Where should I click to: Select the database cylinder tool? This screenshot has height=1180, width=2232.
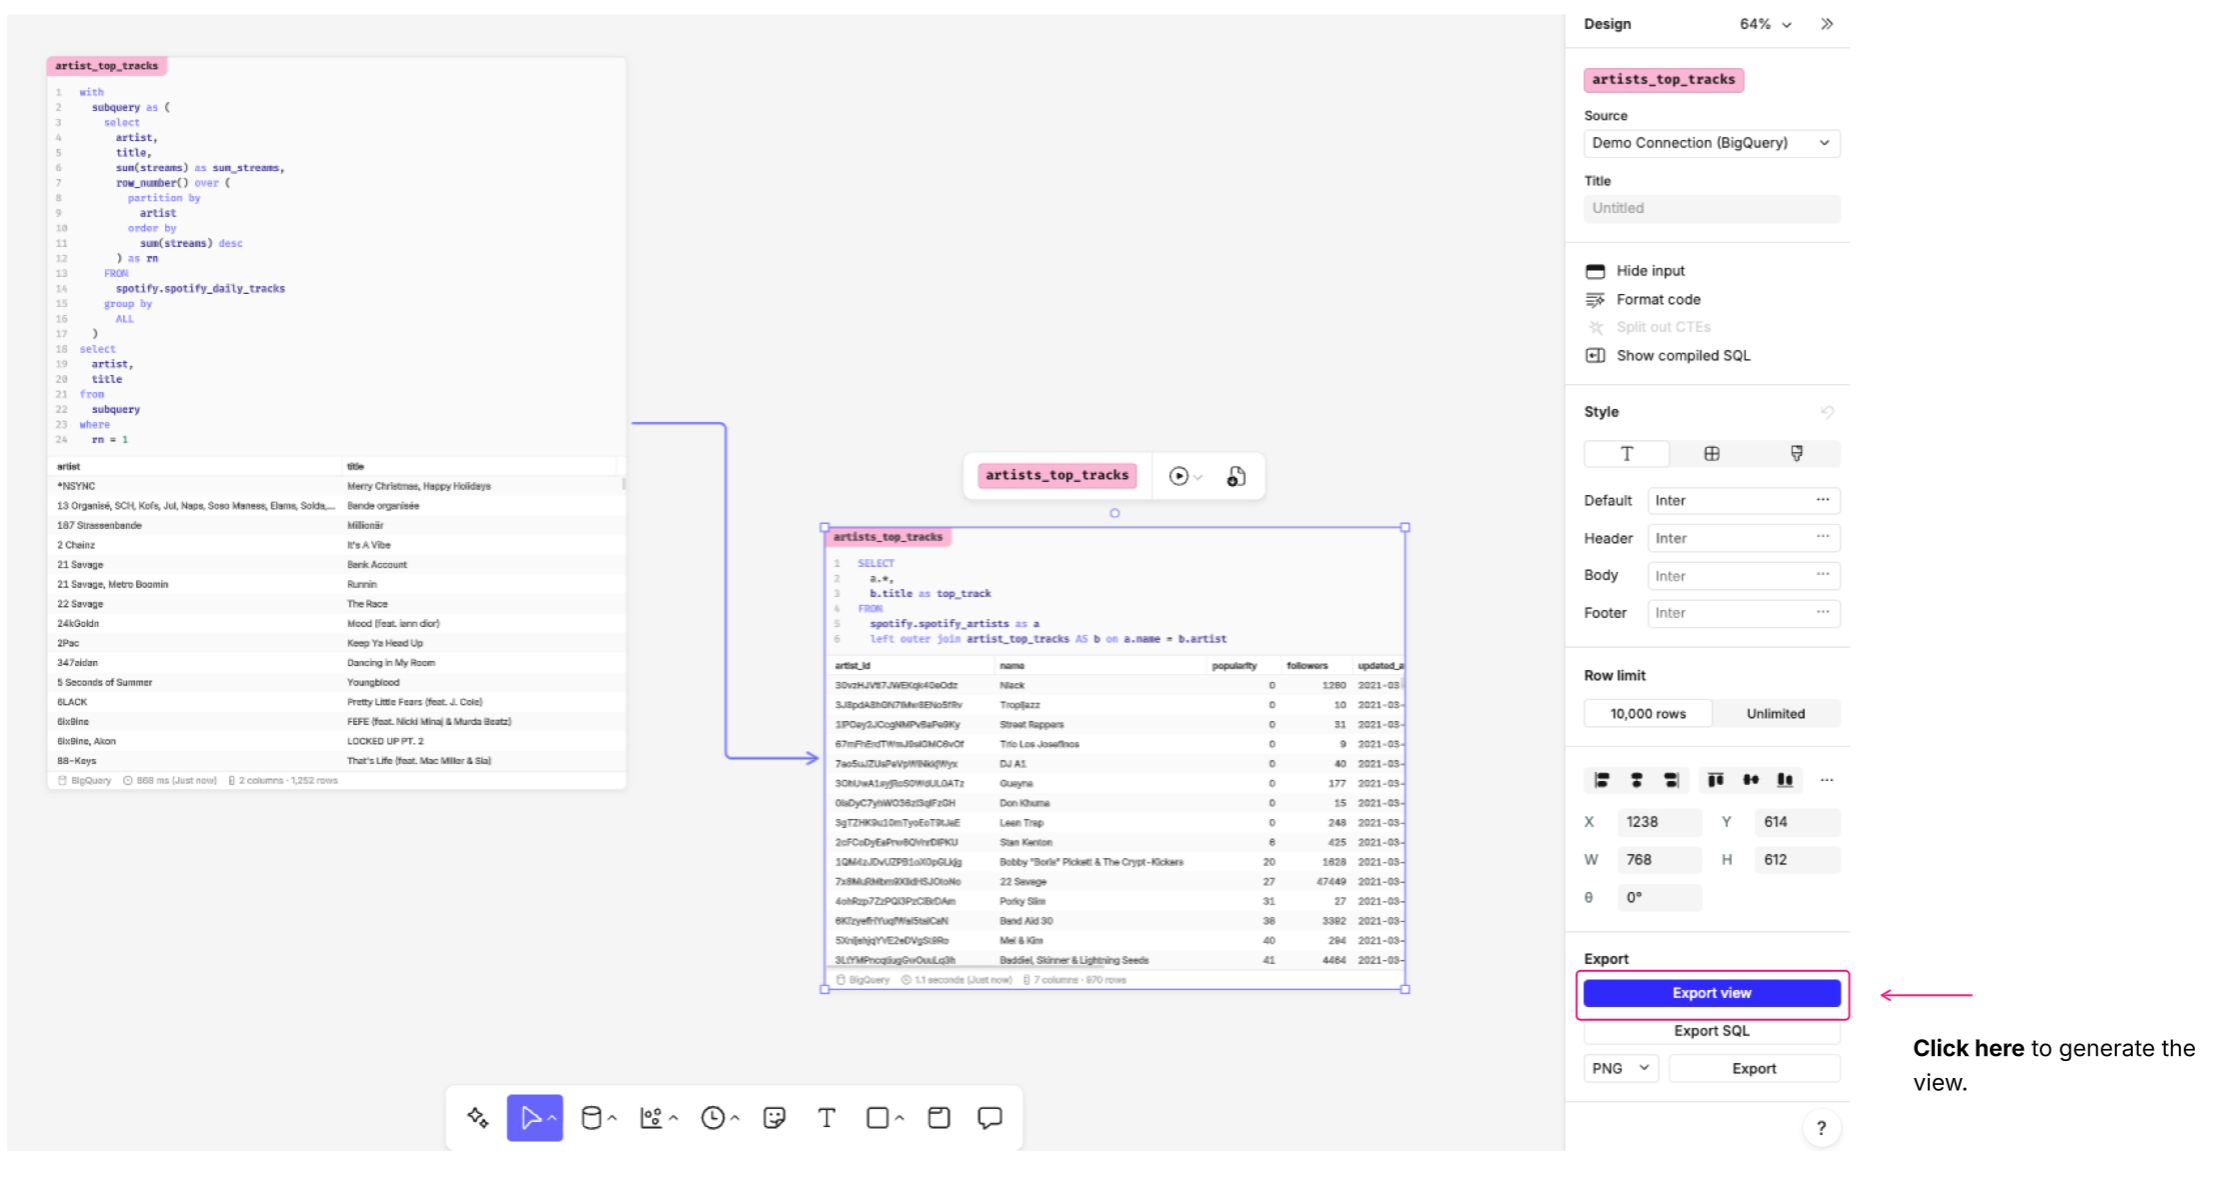[591, 1117]
